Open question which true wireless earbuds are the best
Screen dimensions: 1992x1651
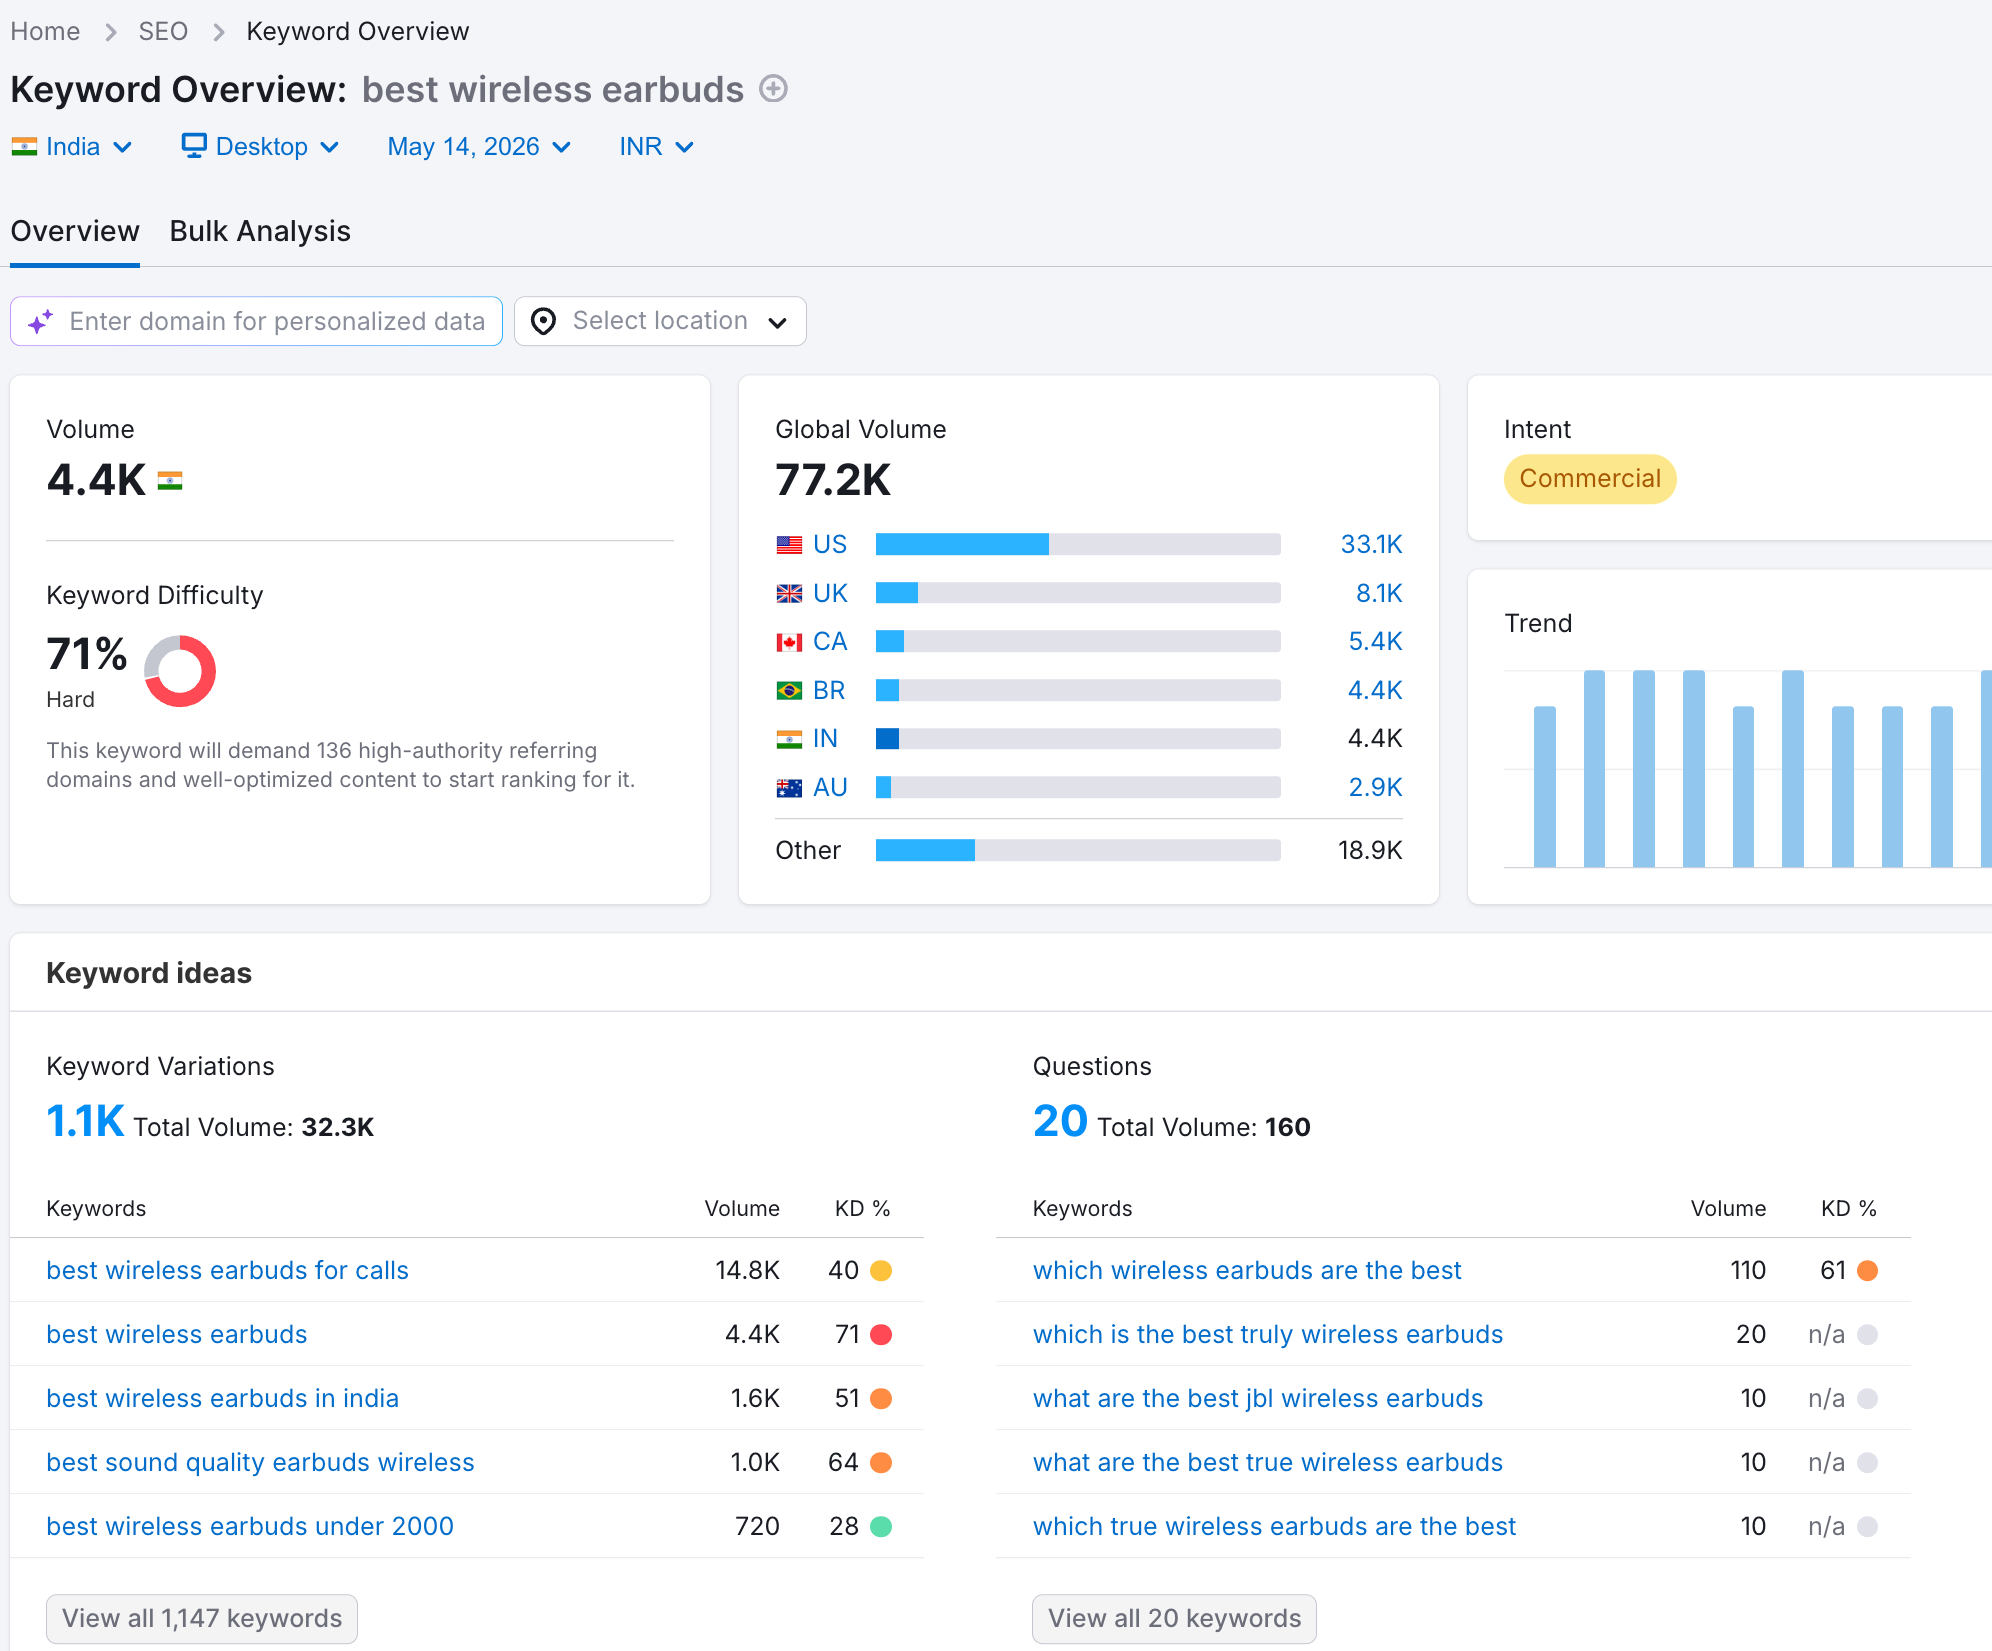coord(1274,1527)
